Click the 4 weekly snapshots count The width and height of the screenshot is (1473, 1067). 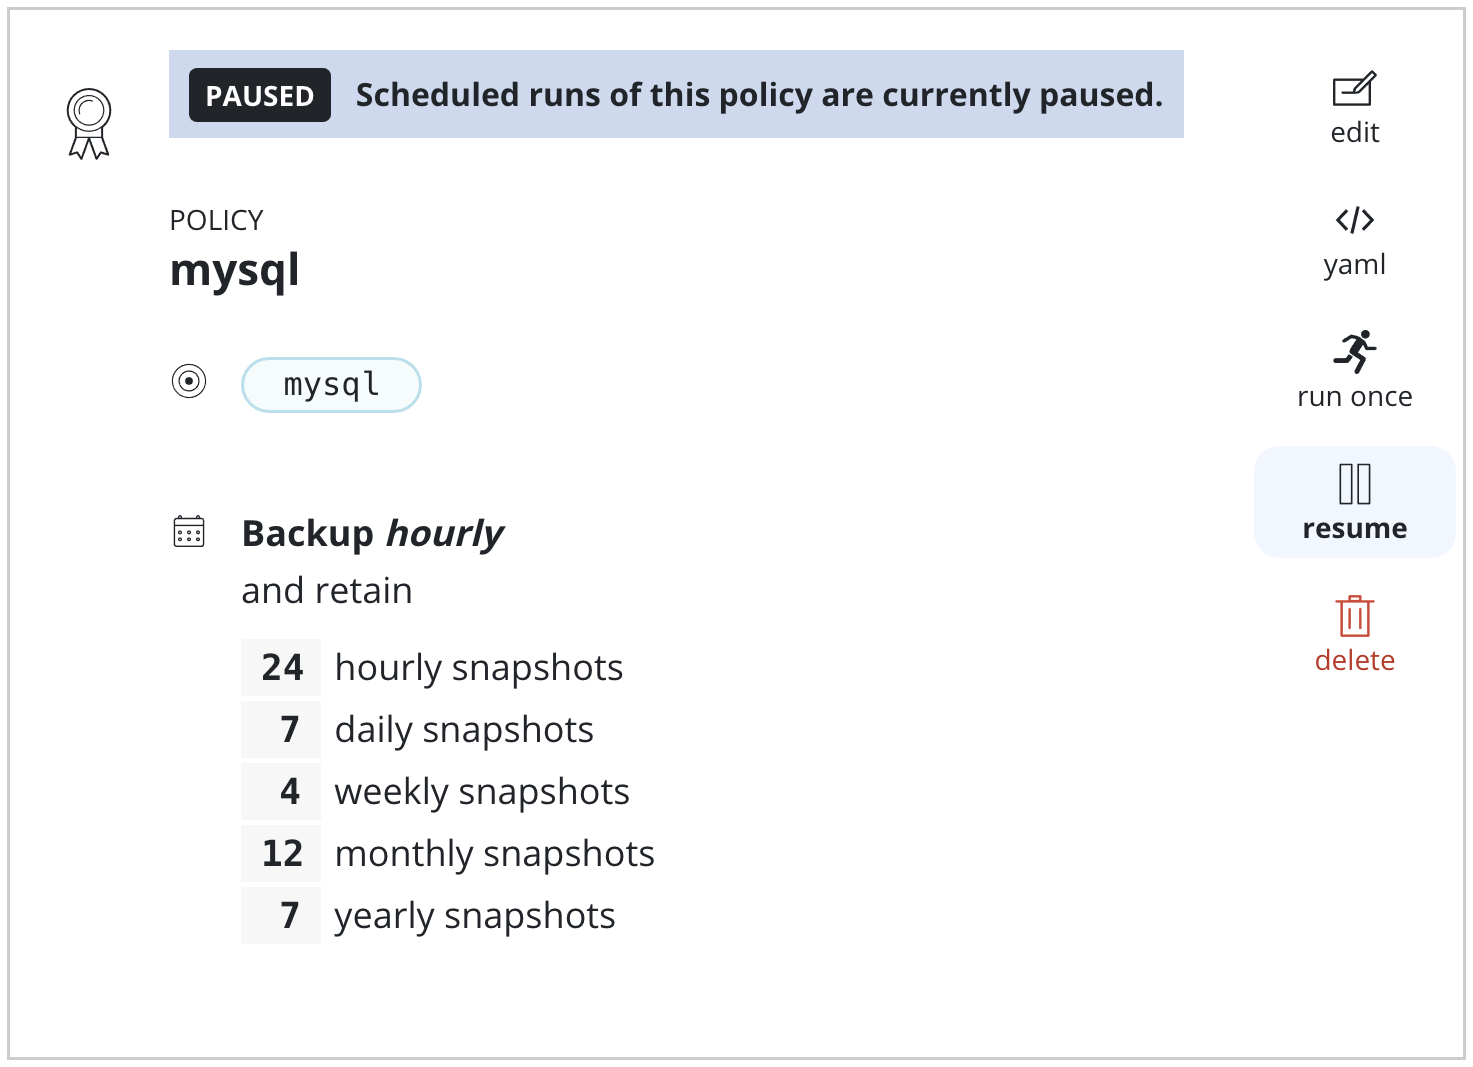[x=289, y=791]
